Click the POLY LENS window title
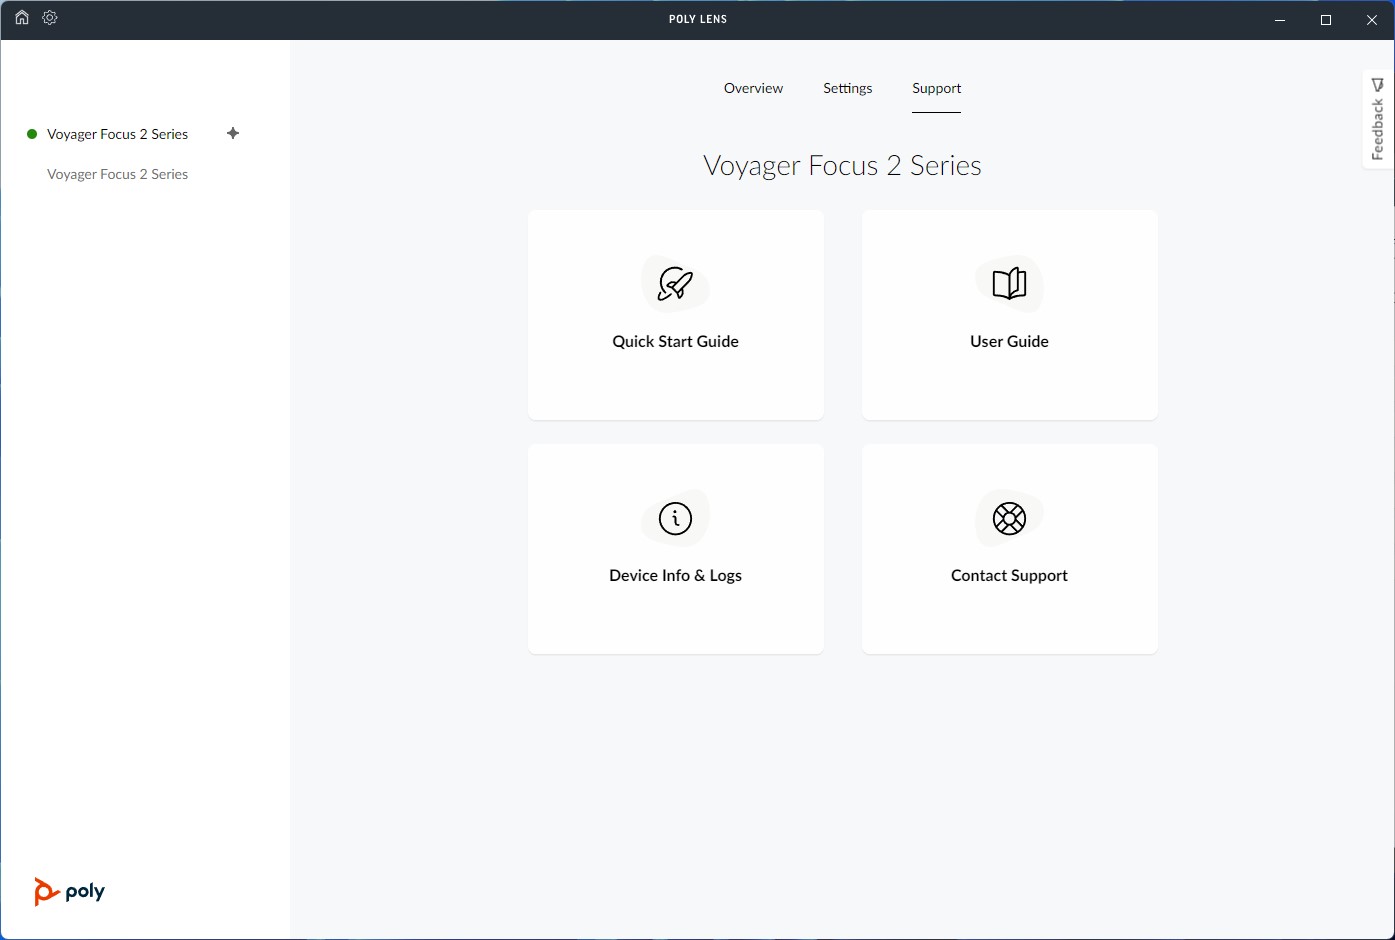The height and width of the screenshot is (940, 1395). (698, 19)
